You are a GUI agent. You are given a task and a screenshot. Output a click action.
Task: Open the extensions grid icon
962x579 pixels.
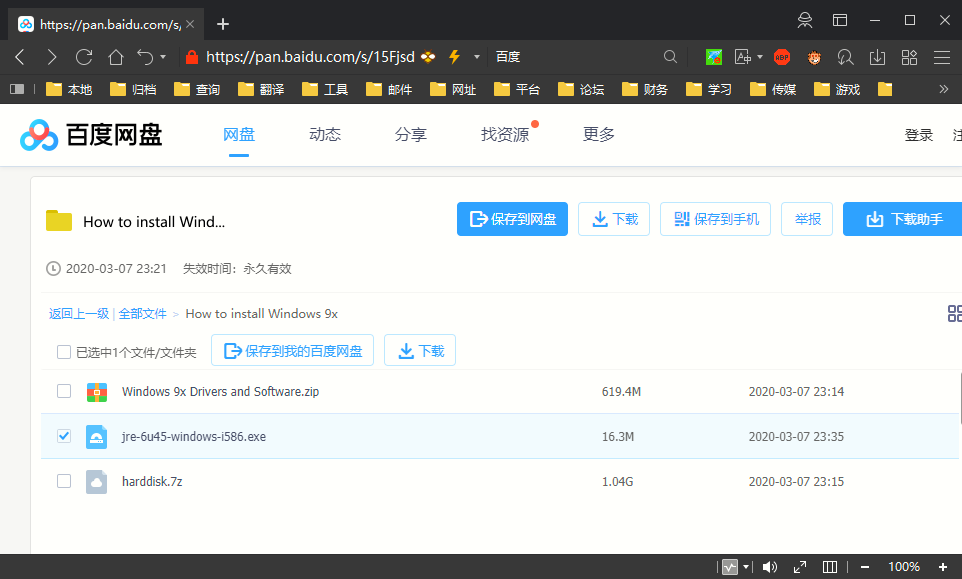909,57
